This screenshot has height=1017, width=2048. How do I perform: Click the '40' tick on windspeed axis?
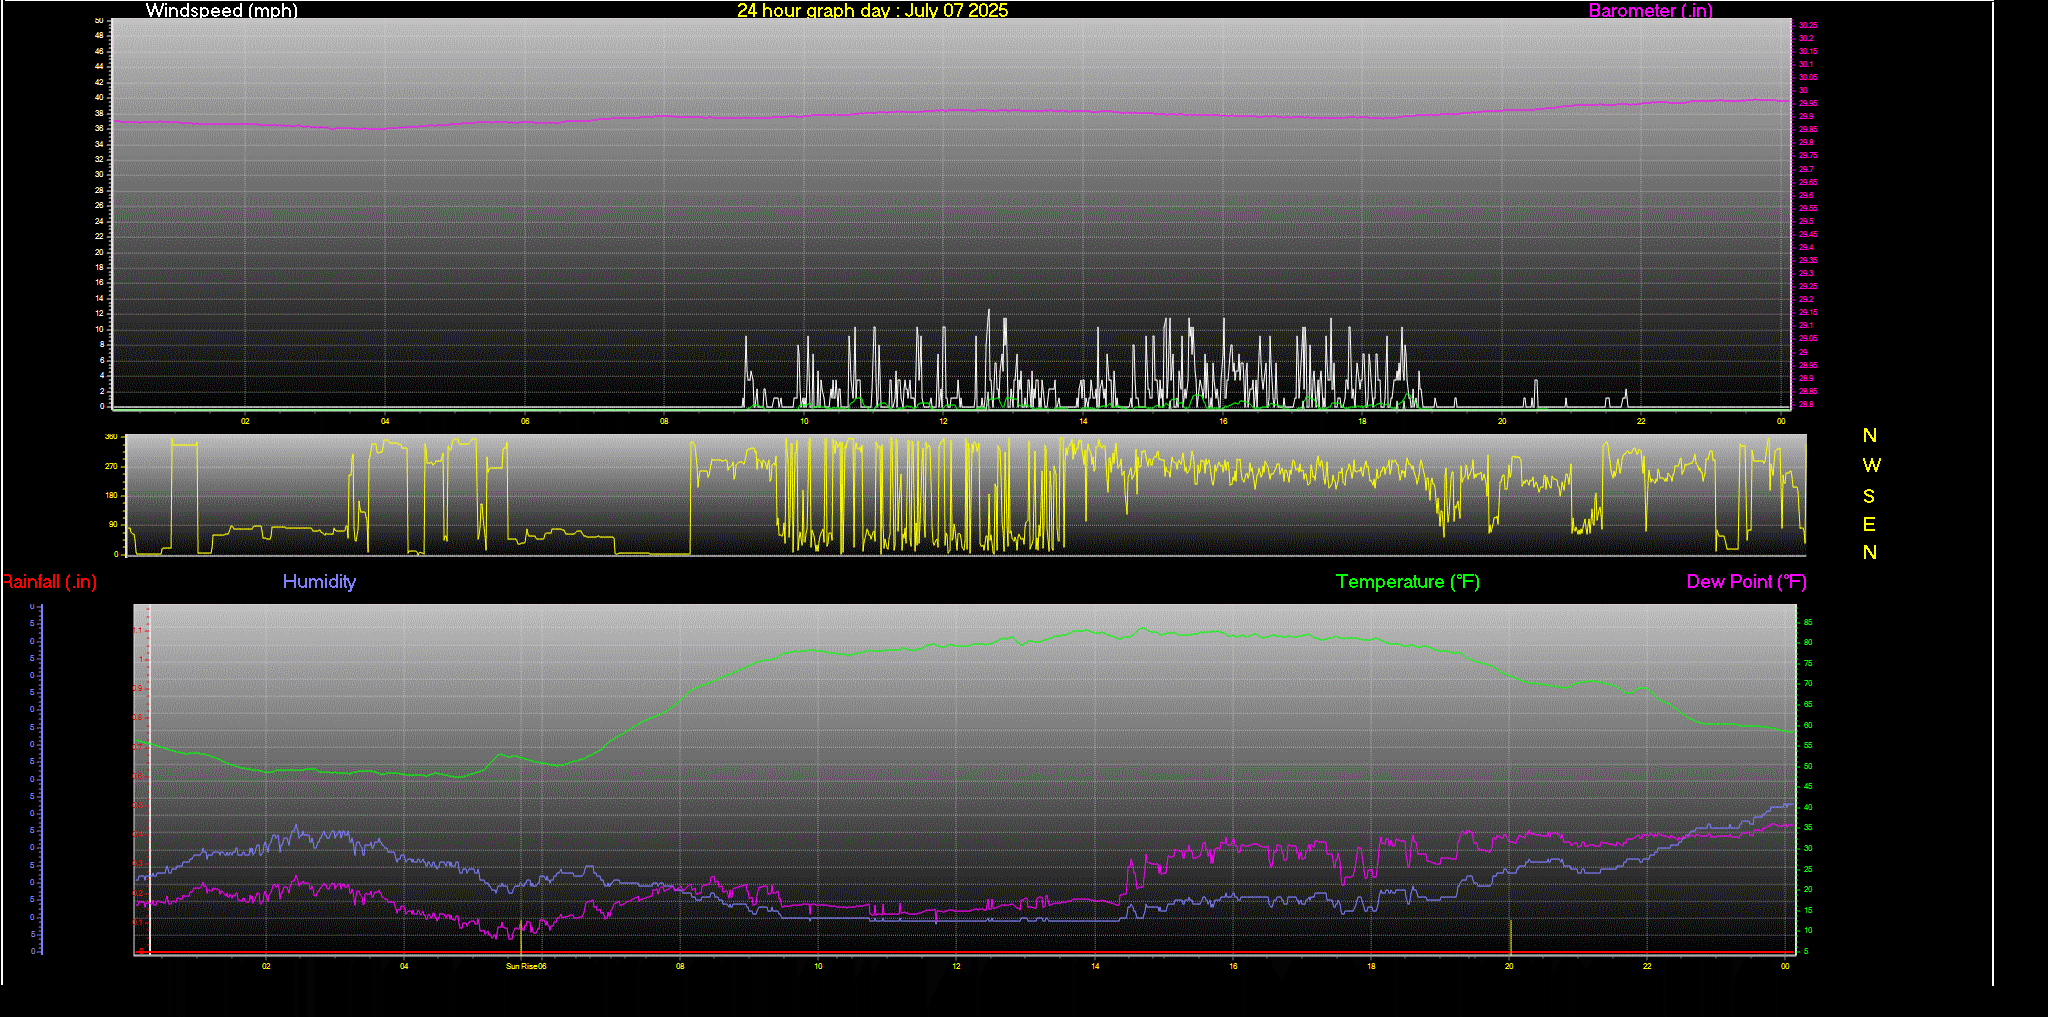[x=99, y=98]
